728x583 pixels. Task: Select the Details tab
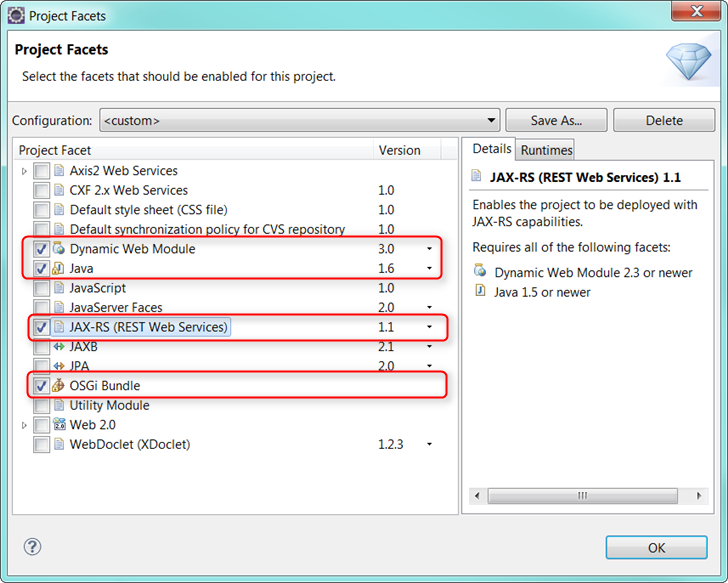[491, 149]
